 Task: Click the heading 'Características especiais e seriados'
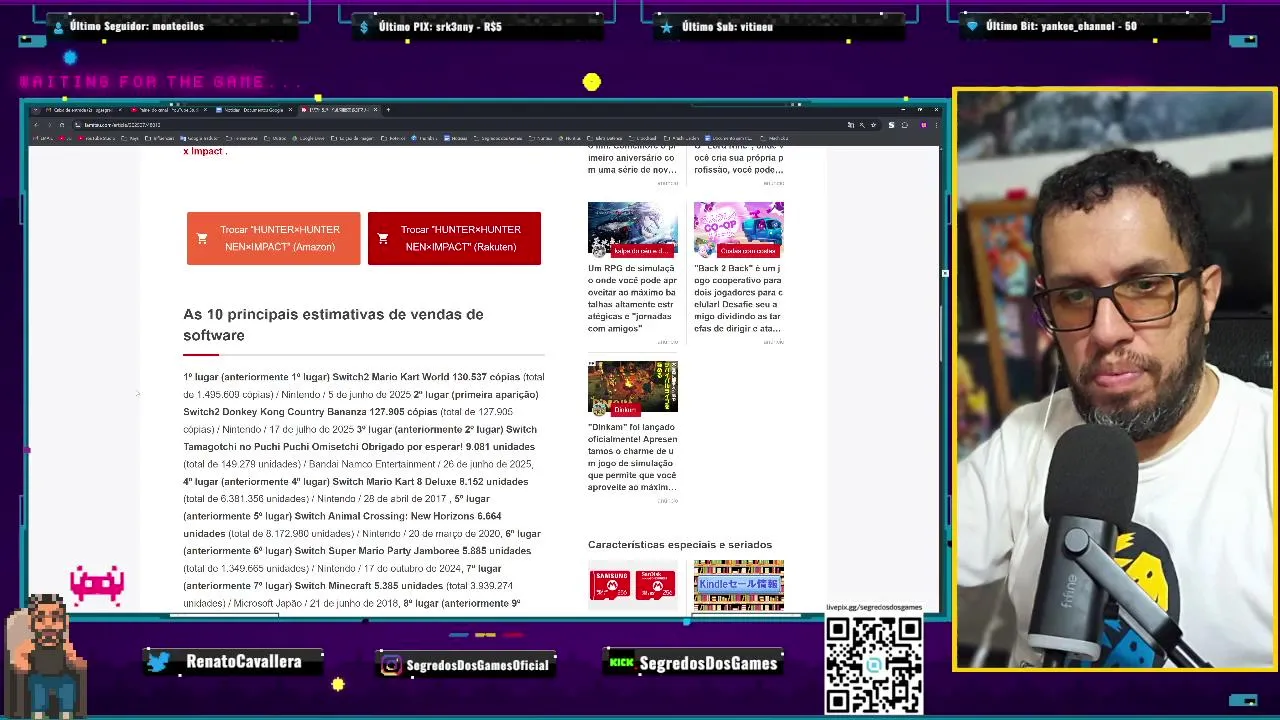pyautogui.click(x=680, y=545)
